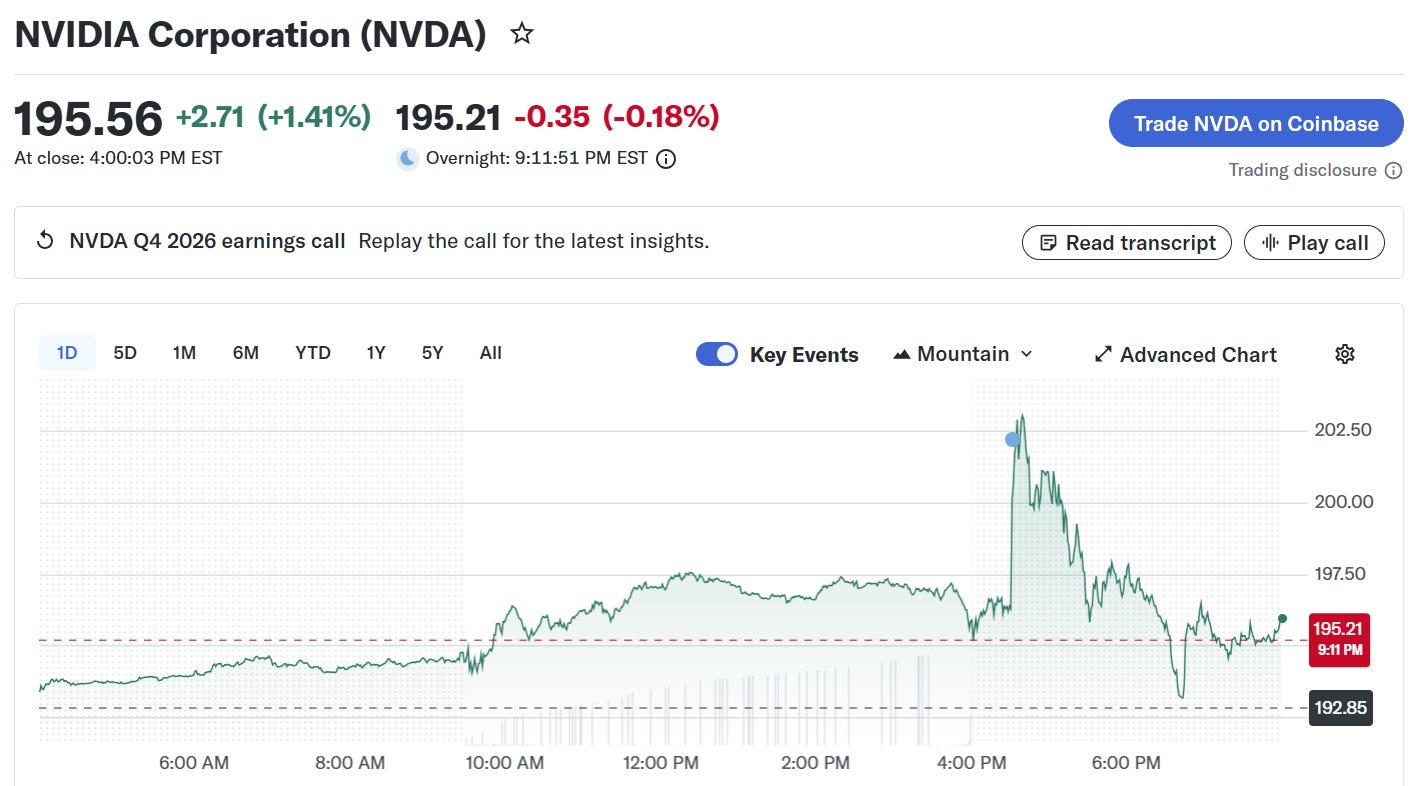The image size is (1422, 786).
Task: Open the Advanced Chart link
Action: (1186, 354)
